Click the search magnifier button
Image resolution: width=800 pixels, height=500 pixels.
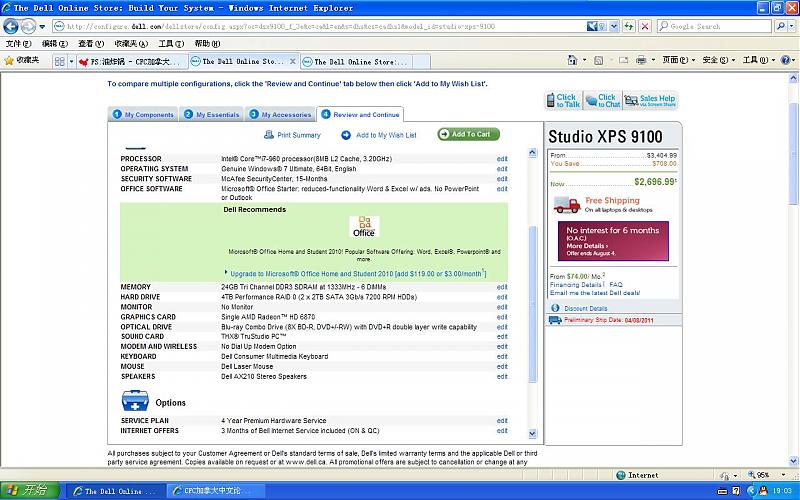(780, 26)
